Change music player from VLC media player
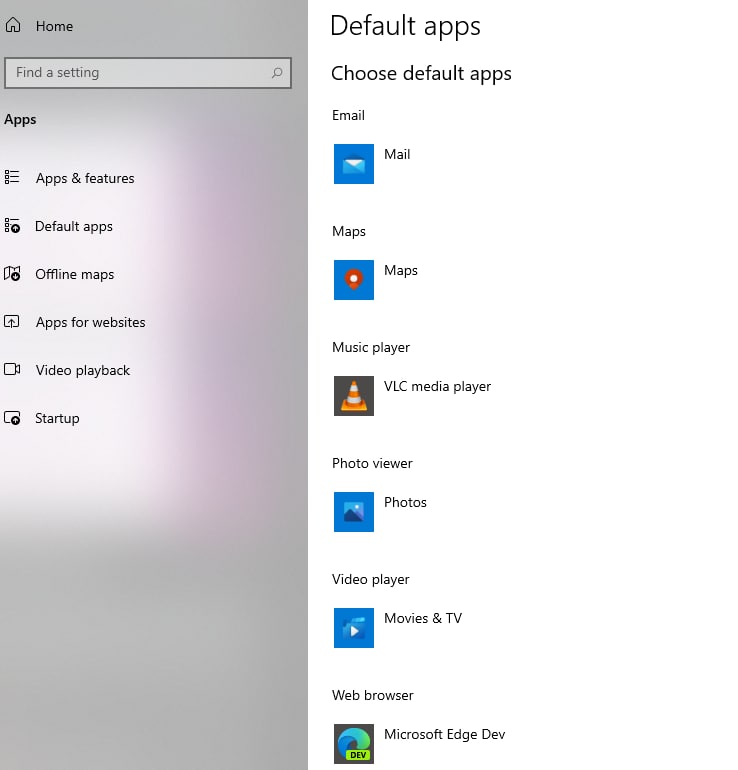 [437, 386]
